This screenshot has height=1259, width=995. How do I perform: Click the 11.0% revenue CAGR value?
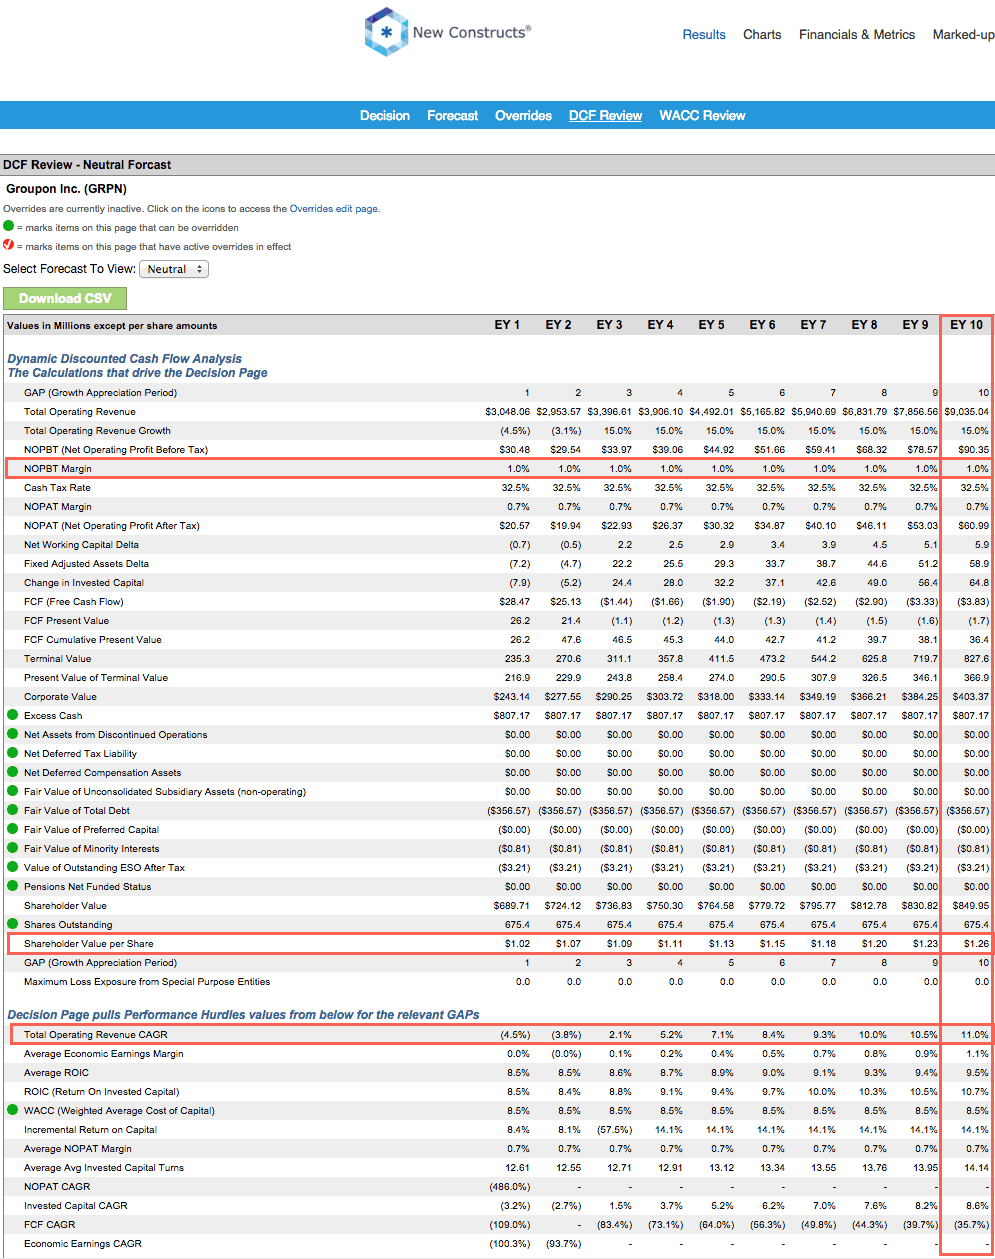coord(975,1035)
